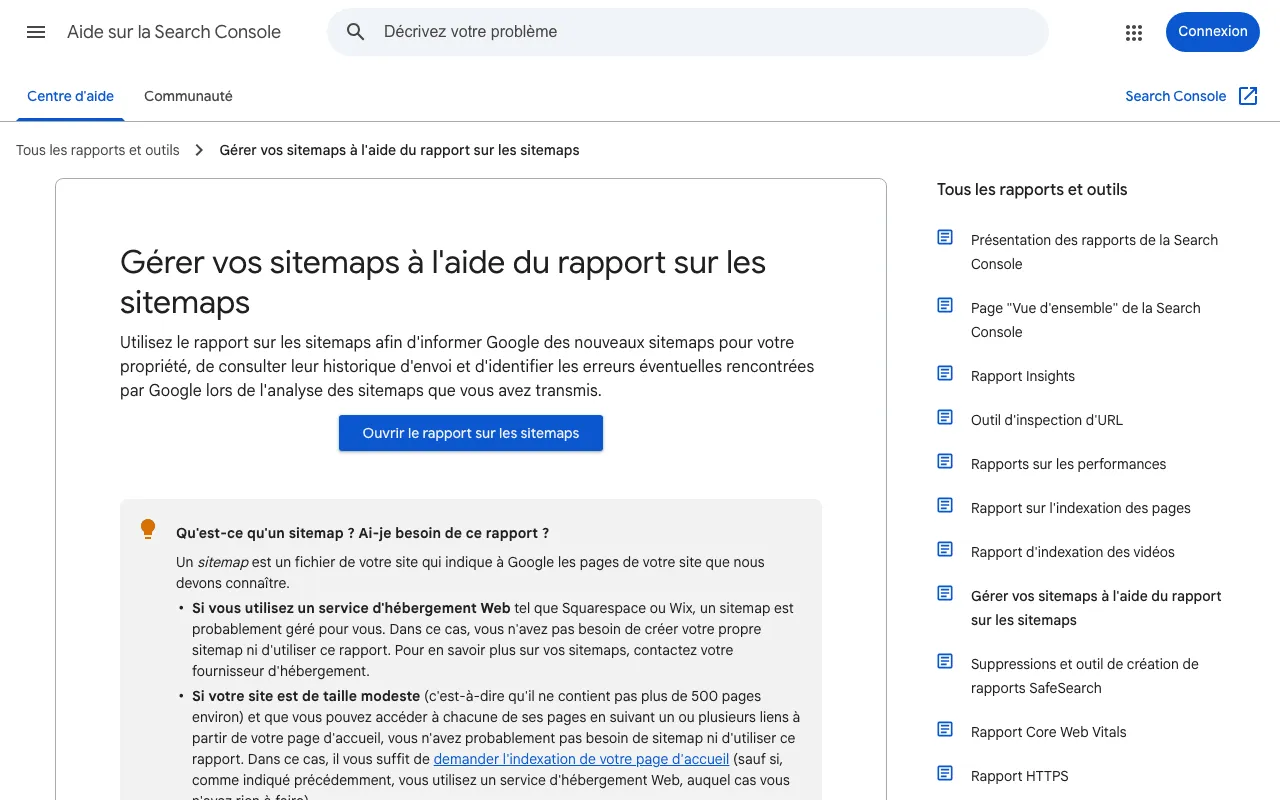This screenshot has width=1280, height=800.
Task: Open Présentation des rapports de la Search Console
Action: pyautogui.click(x=1095, y=252)
